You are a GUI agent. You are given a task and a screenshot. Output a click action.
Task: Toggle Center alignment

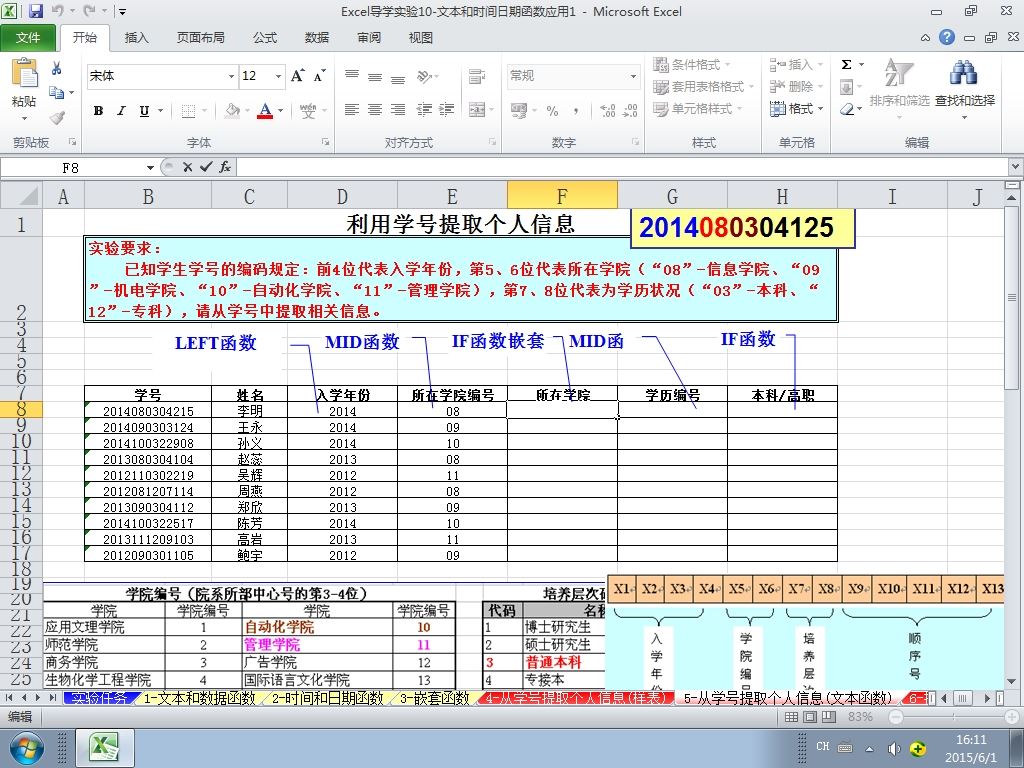coord(375,110)
